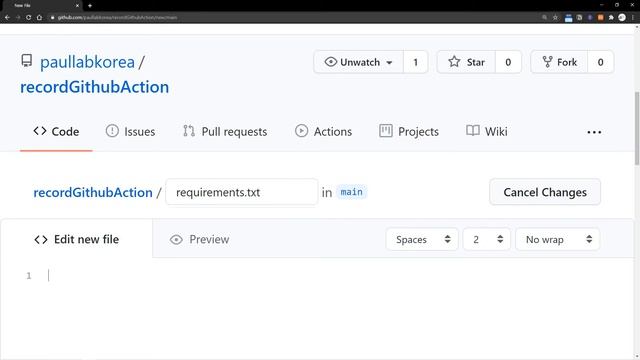The height and width of the screenshot is (360, 640).
Task: Click the browser back arrow
Action: tap(7, 18)
